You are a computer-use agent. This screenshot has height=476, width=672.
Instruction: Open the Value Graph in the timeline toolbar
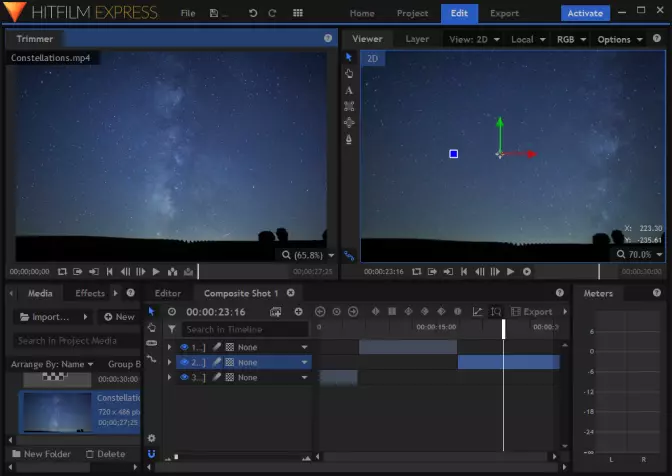click(477, 312)
